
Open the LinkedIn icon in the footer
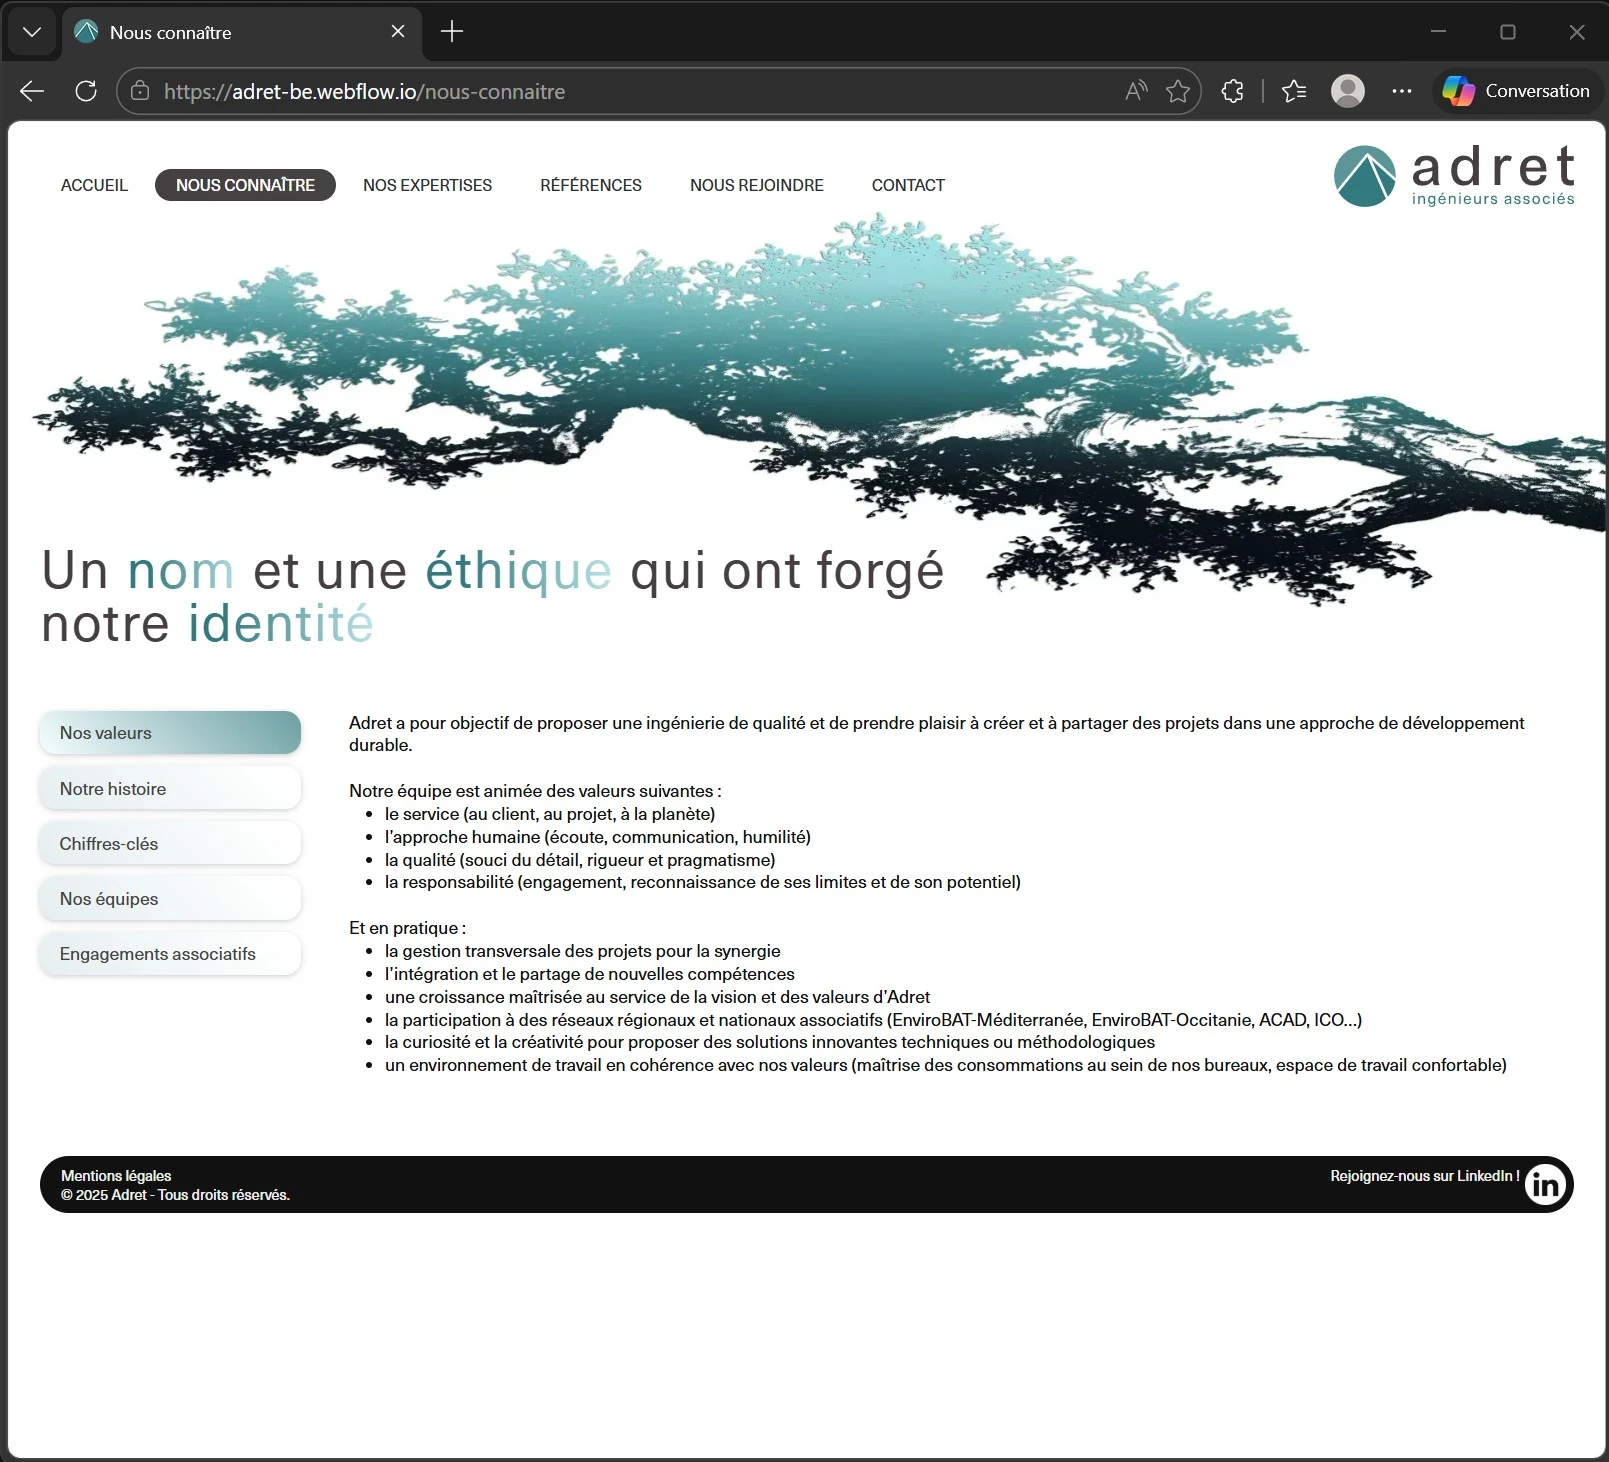point(1545,1185)
